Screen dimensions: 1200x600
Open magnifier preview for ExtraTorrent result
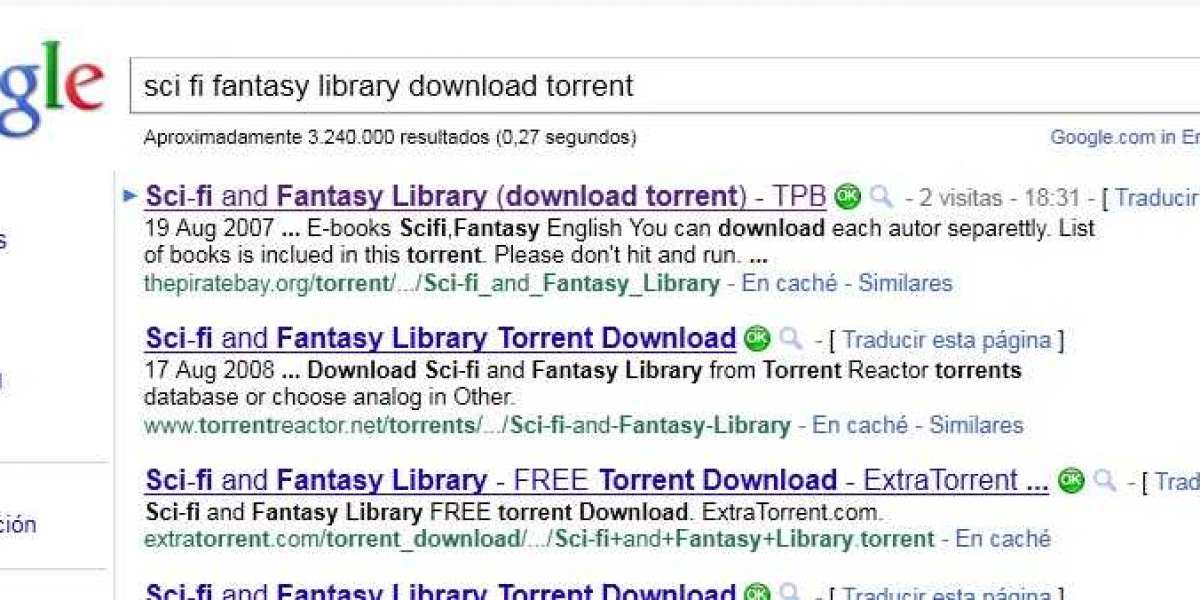pyautogui.click(x=1104, y=480)
